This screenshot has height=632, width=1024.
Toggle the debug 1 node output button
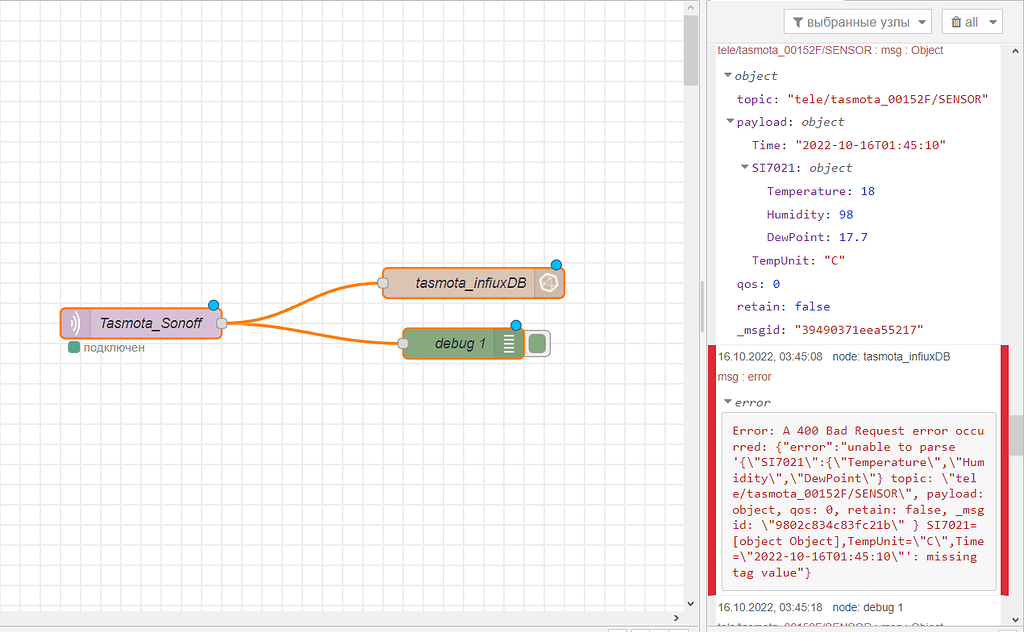[536, 343]
